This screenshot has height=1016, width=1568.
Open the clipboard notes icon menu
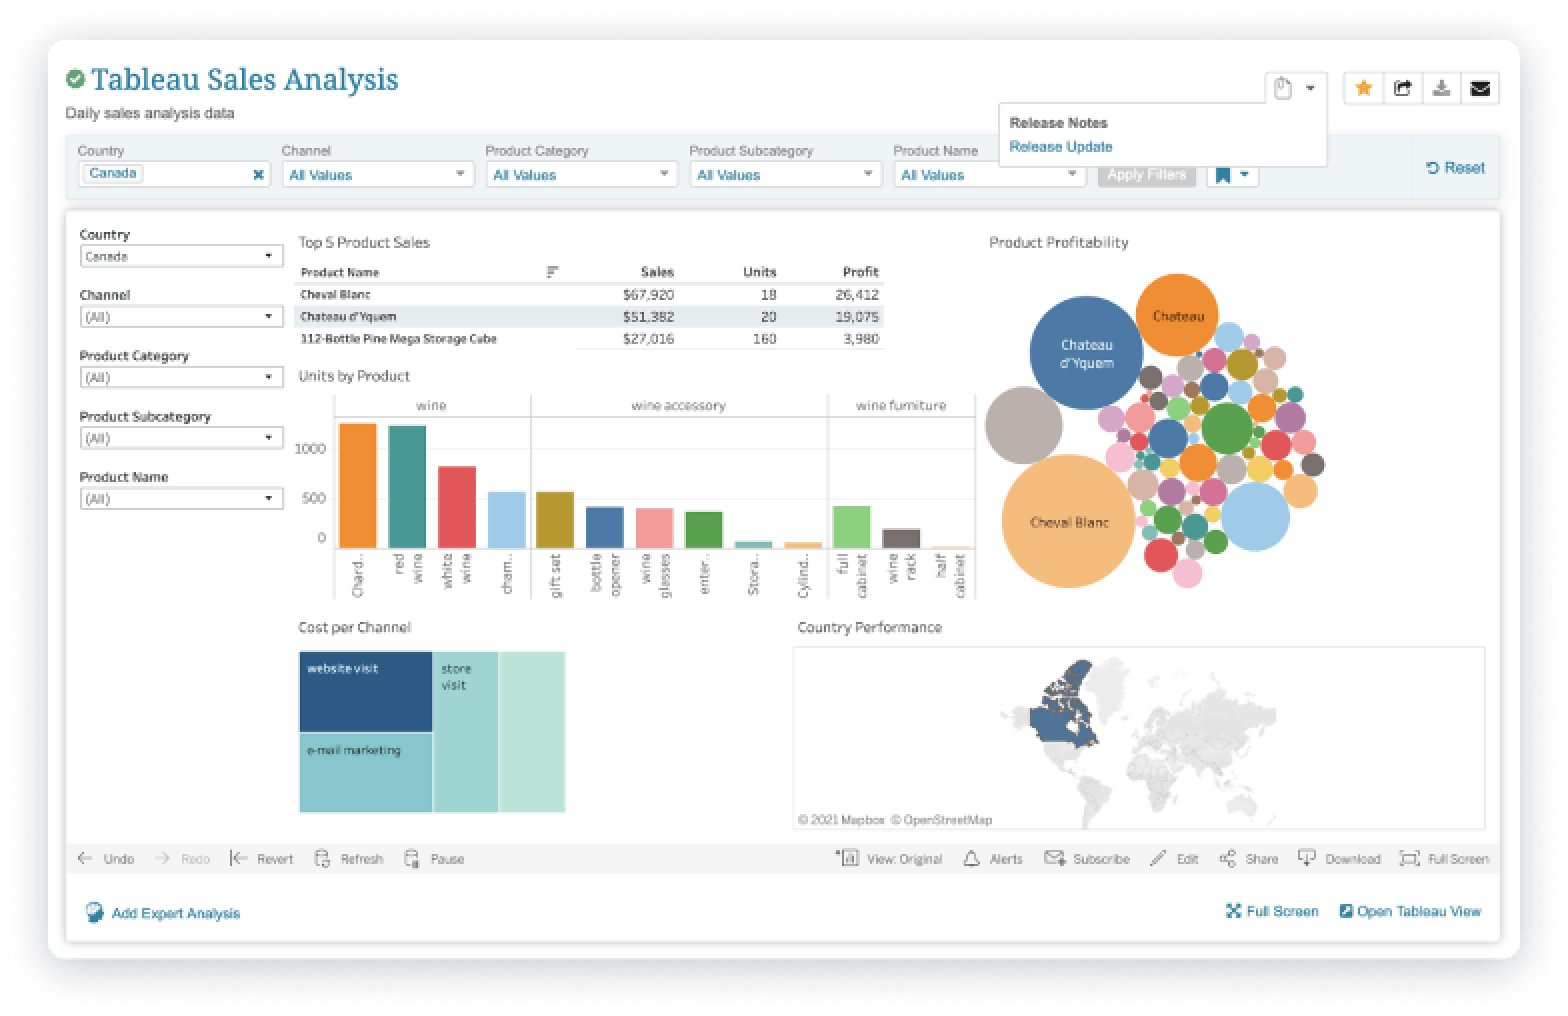[1295, 88]
